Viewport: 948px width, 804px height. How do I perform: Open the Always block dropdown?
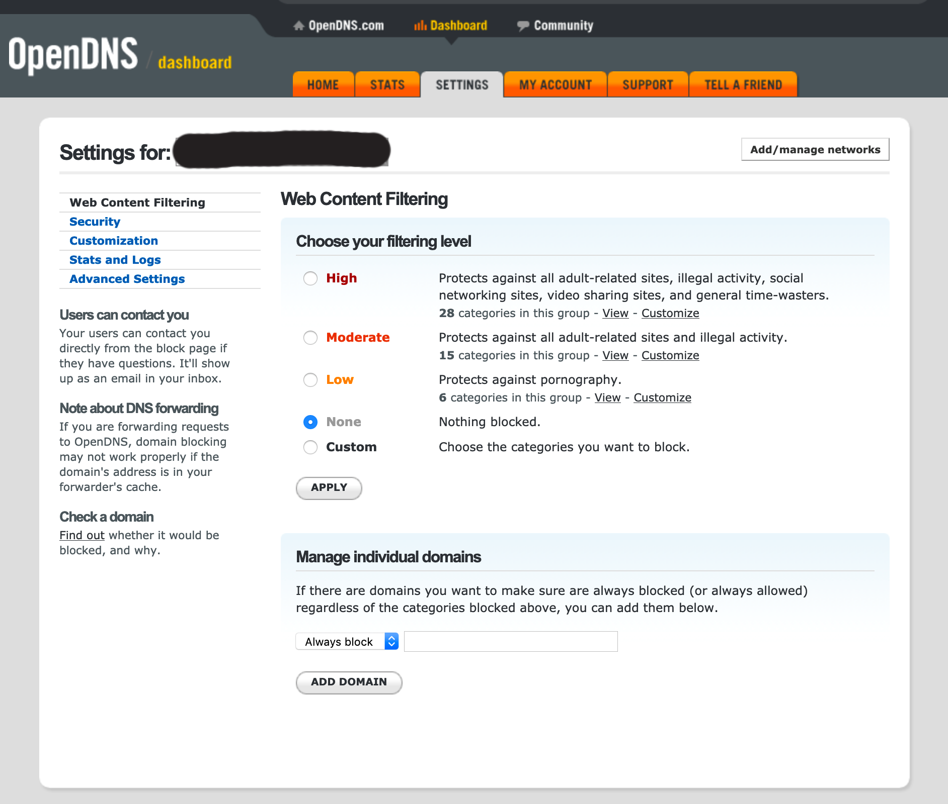pos(347,641)
